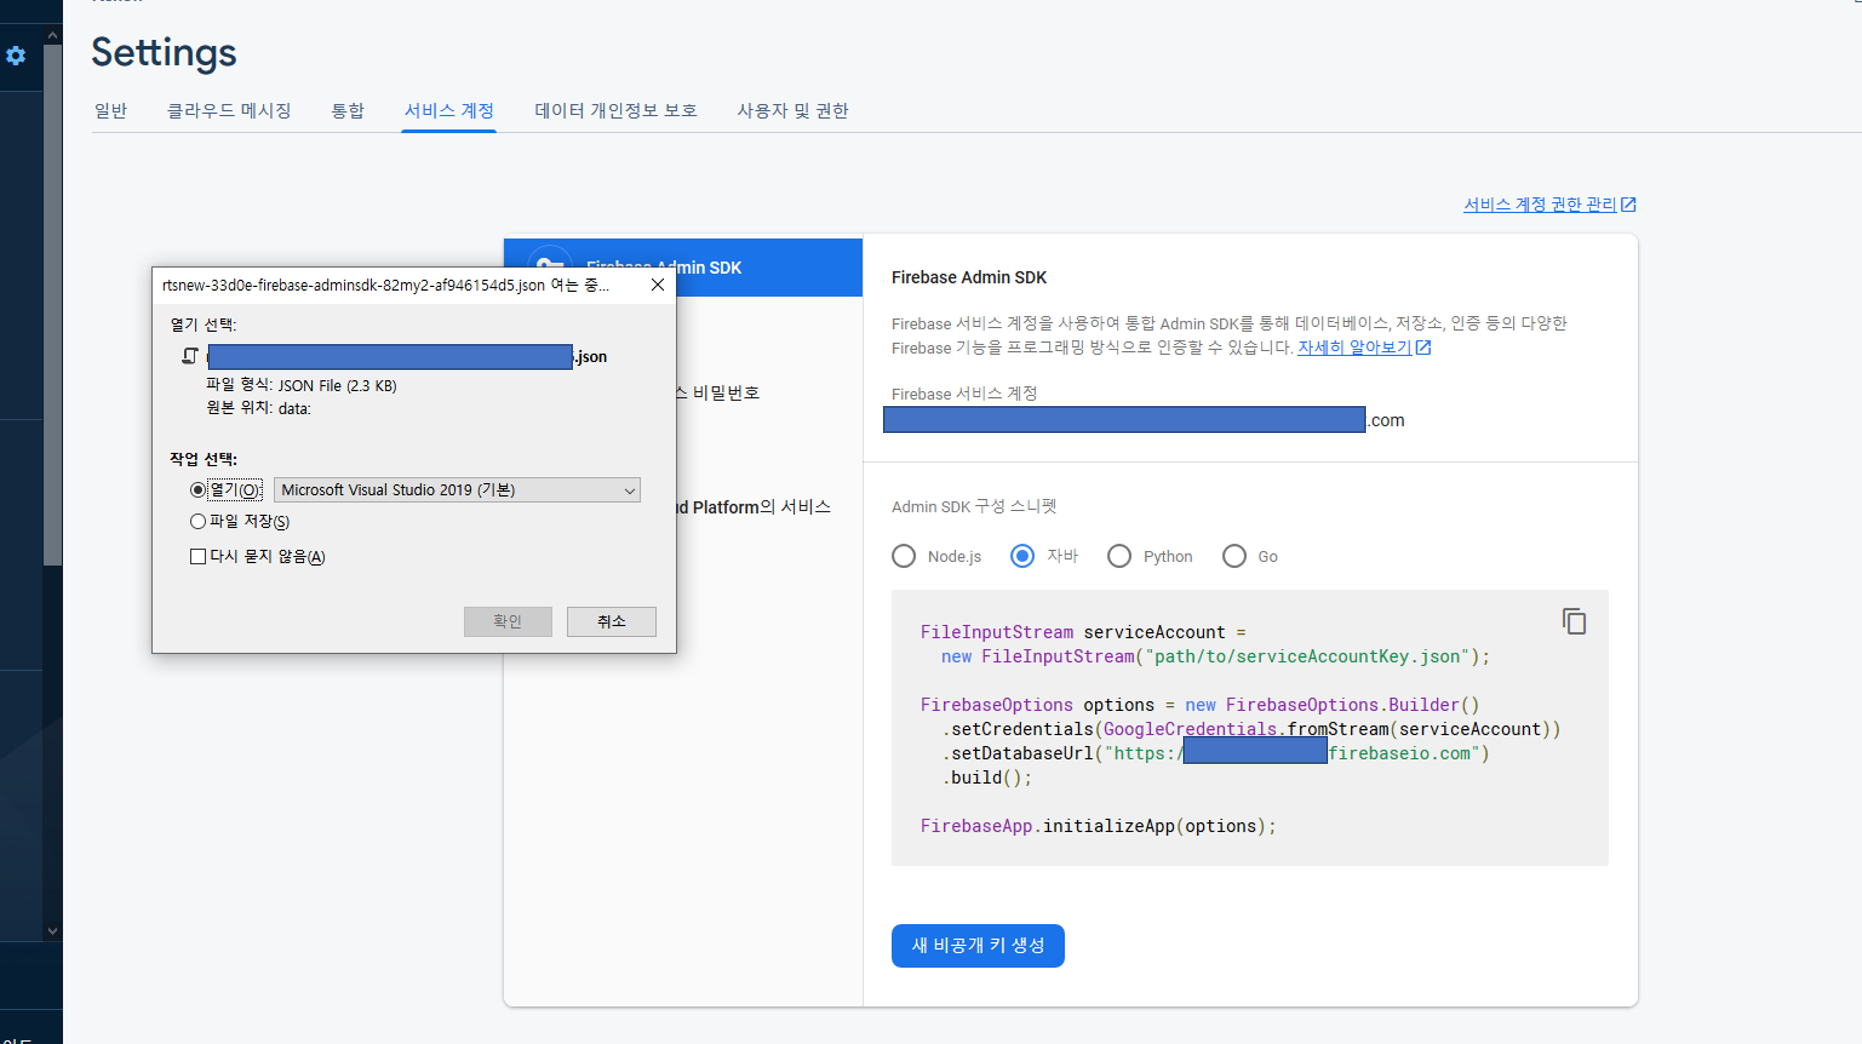Click the 'Admin SDK 구성 스니펫' label
The width and height of the screenshot is (1862, 1044).
coord(974,506)
